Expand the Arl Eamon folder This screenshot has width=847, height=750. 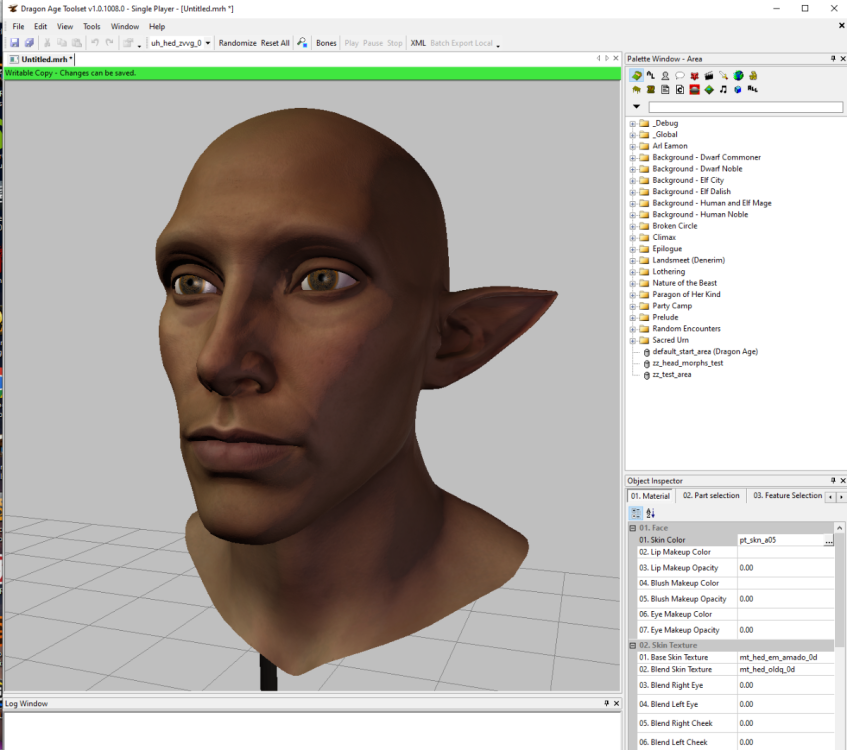[633, 146]
